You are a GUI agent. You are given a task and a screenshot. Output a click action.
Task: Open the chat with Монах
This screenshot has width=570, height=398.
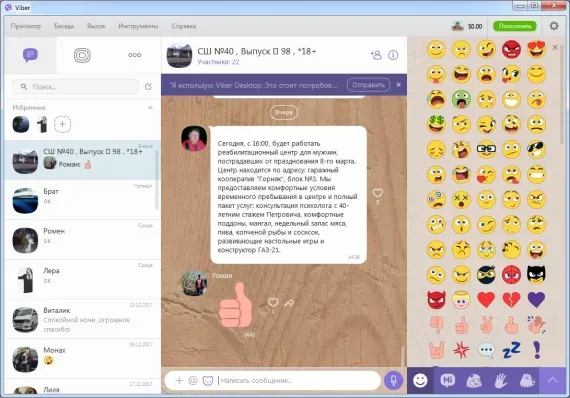[x=82, y=359]
